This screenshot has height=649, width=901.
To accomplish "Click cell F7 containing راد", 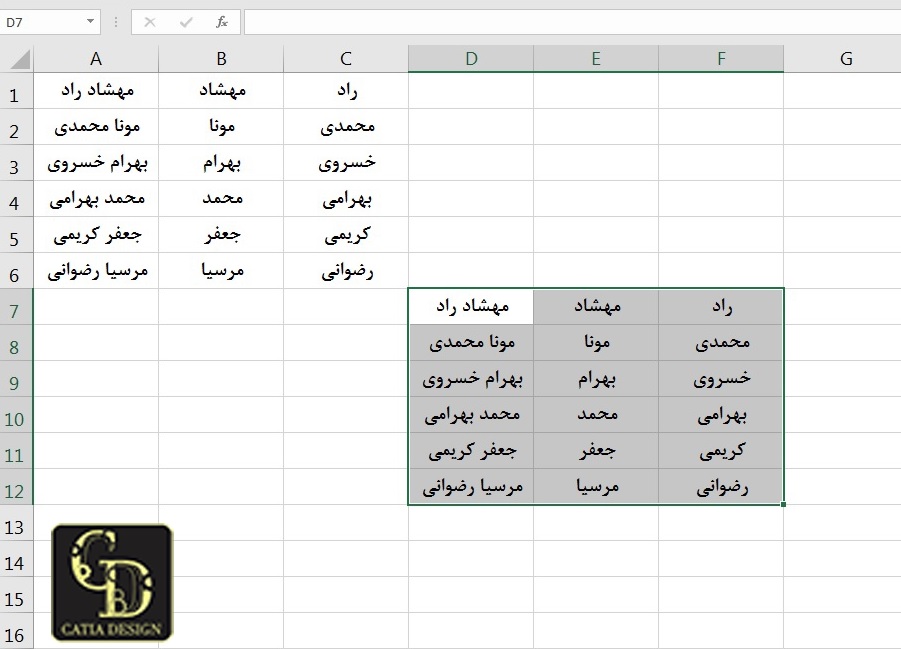I will point(721,307).
